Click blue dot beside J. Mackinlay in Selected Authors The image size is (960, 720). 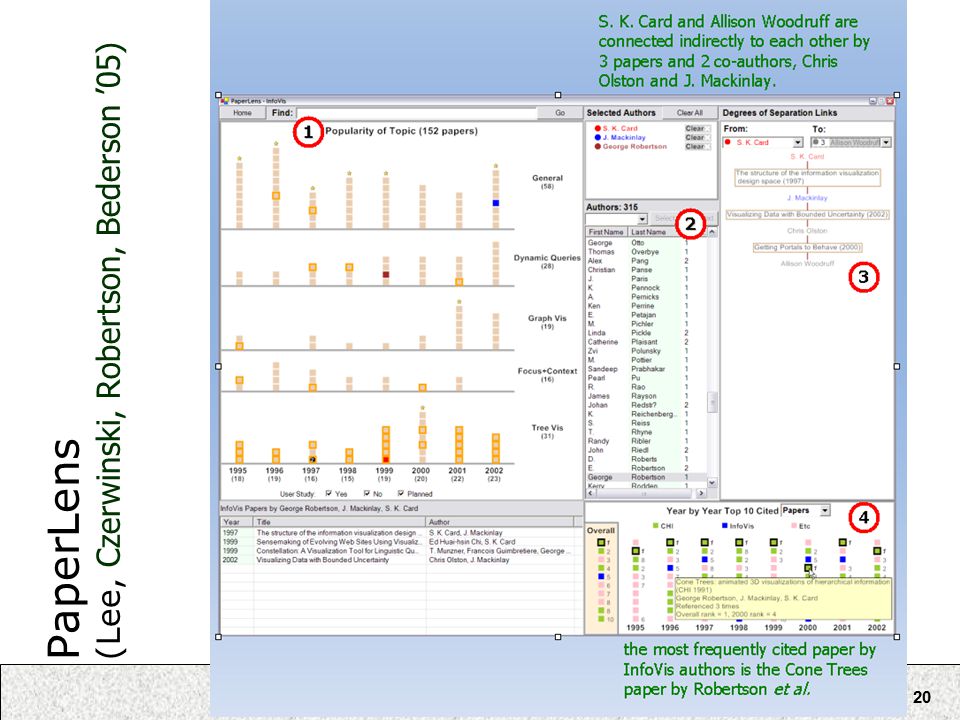tap(598, 138)
